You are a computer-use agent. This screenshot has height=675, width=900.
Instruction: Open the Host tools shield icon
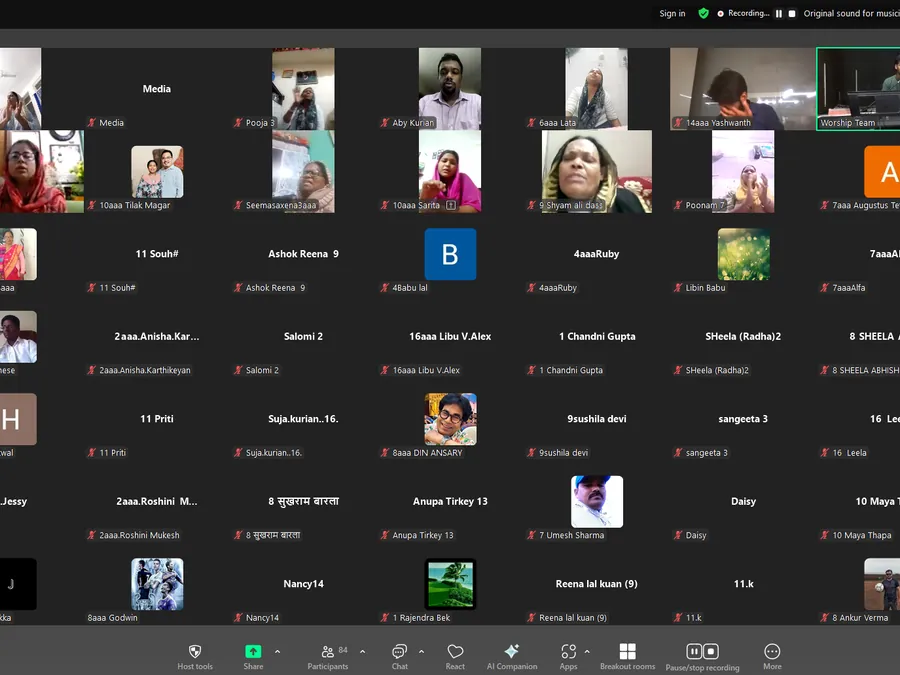[x=195, y=651]
